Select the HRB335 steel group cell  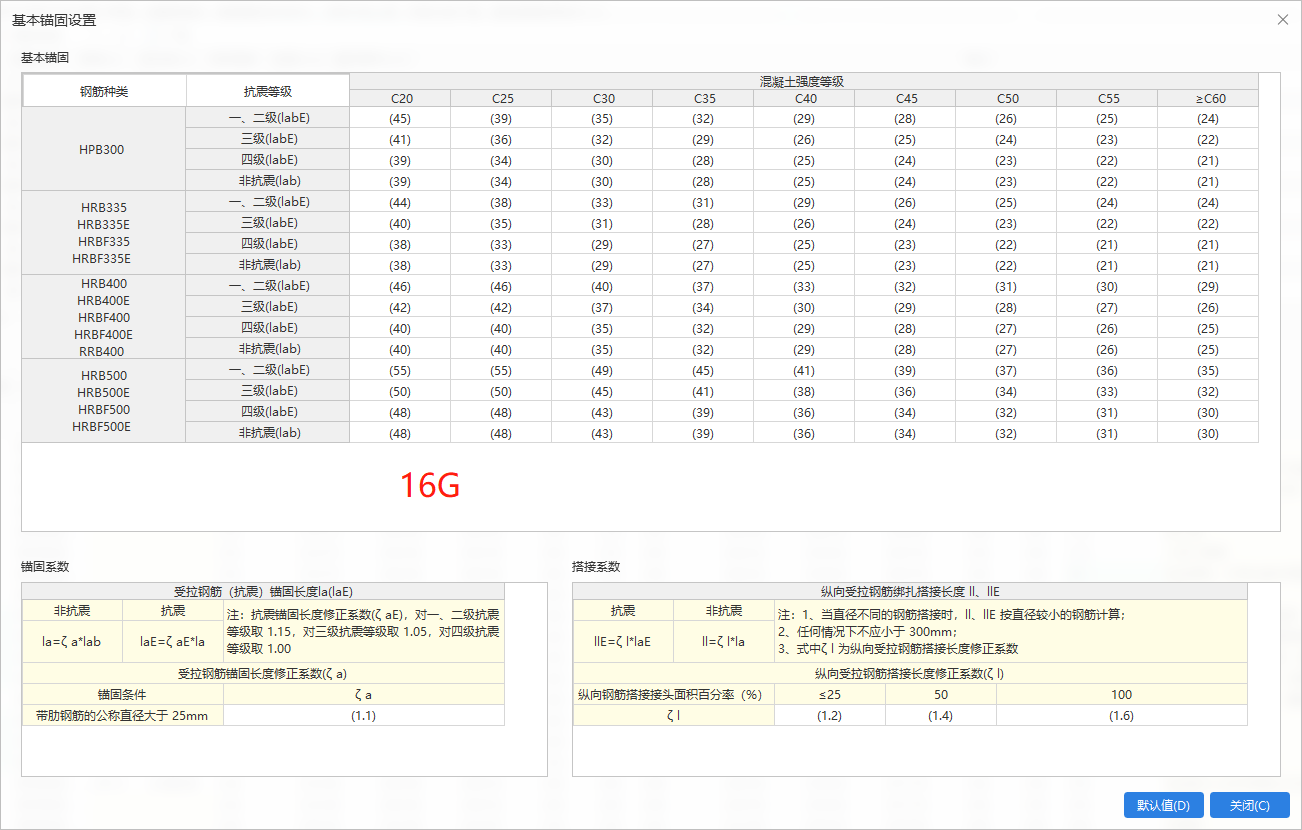(x=104, y=233)
